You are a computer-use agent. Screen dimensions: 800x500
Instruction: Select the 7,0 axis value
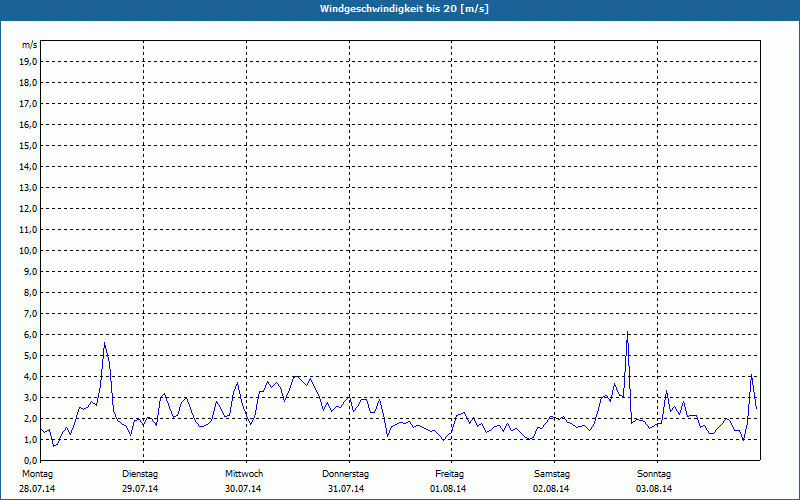(29, 313)
